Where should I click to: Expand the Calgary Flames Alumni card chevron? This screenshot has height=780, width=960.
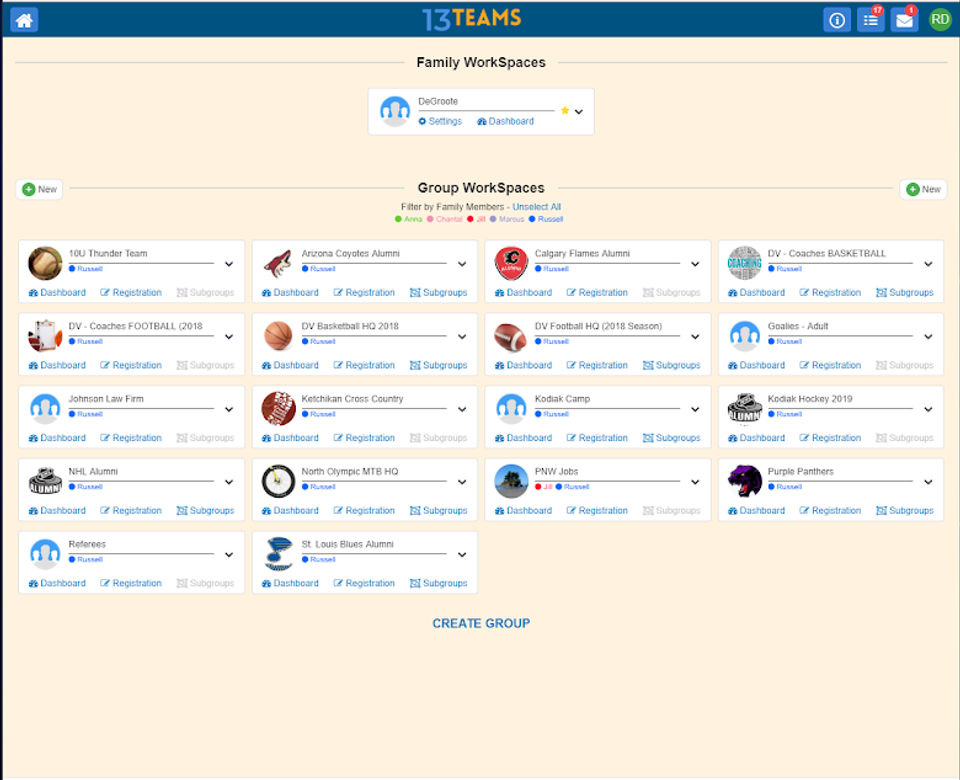pos(695,264)
